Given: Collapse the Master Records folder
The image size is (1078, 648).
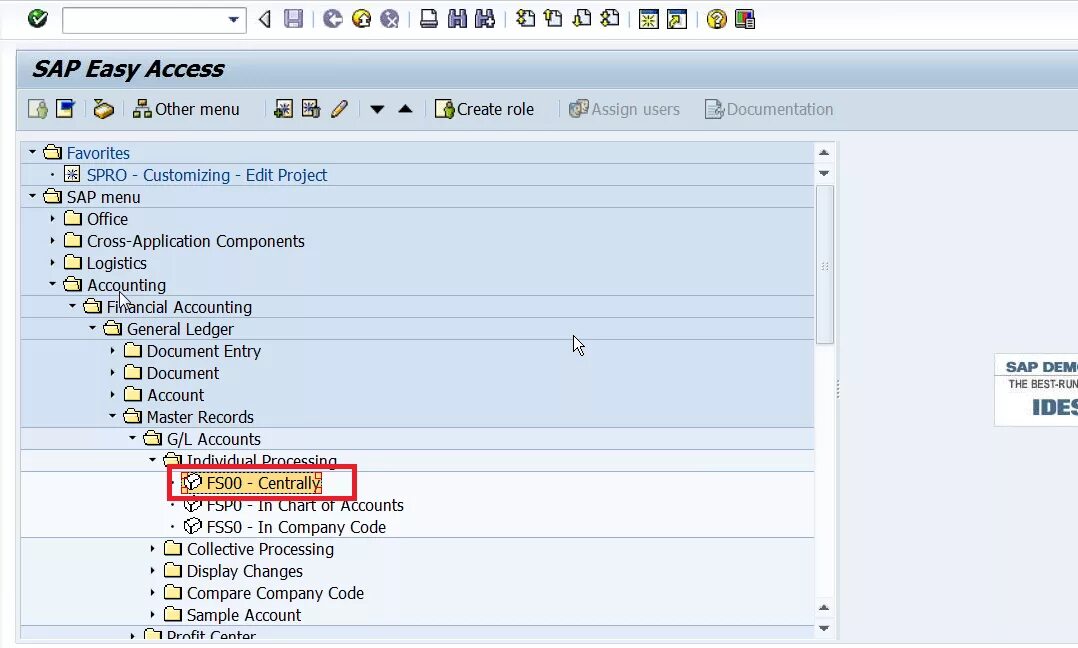Looking at the screenshot, I should tap(112, 416).
